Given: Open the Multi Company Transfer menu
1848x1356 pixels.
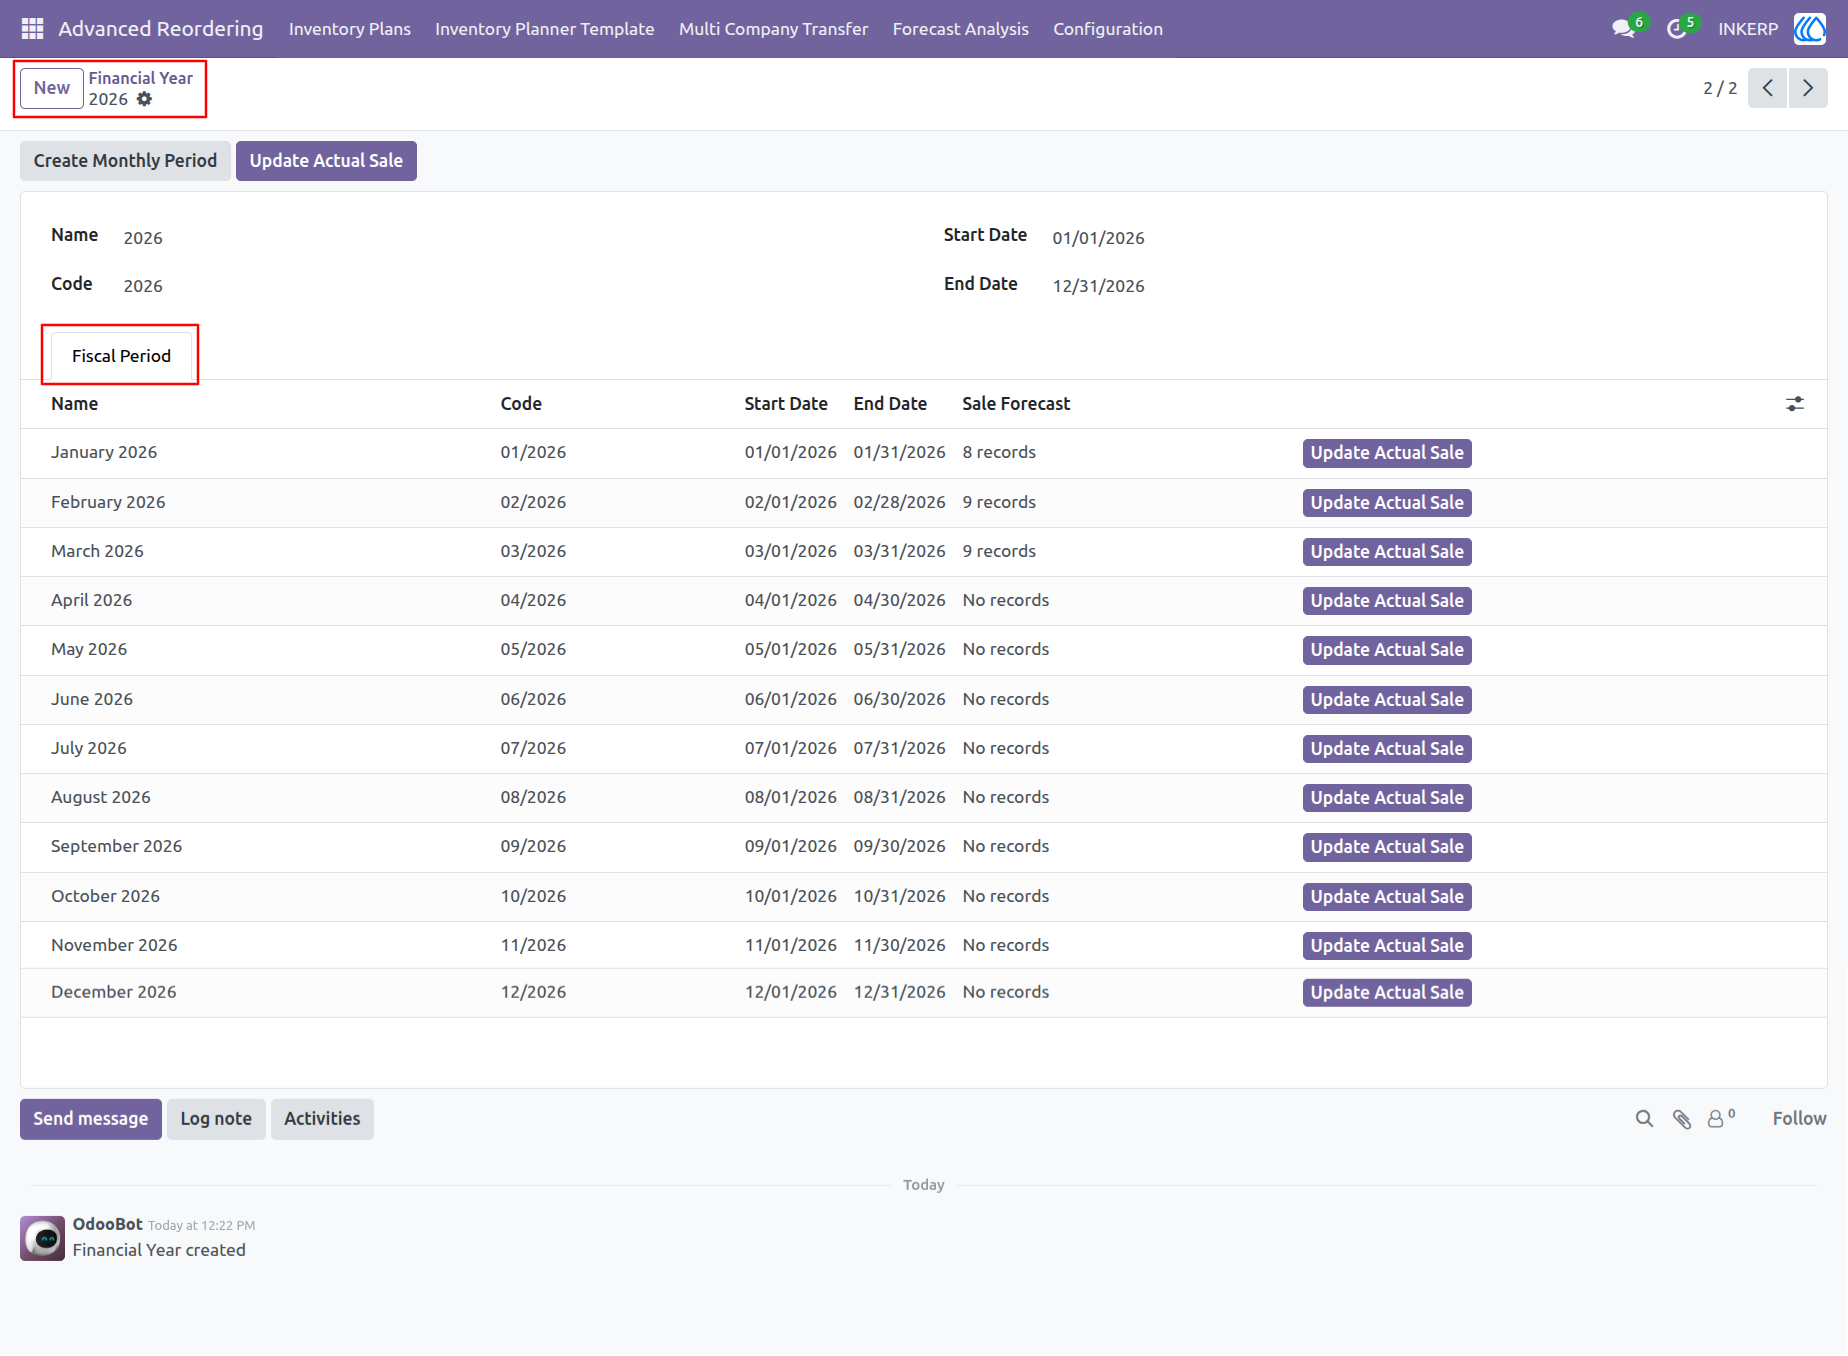Looking at the screenshot, I should point(774,29).
